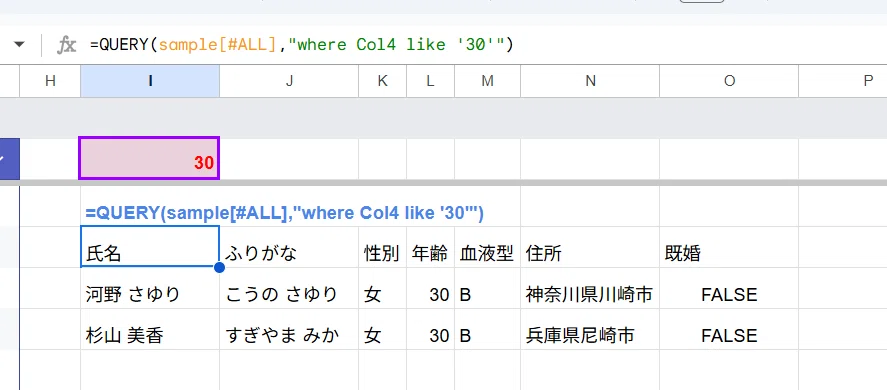Click the 女 cell in 杉山 美香 row

382,329
